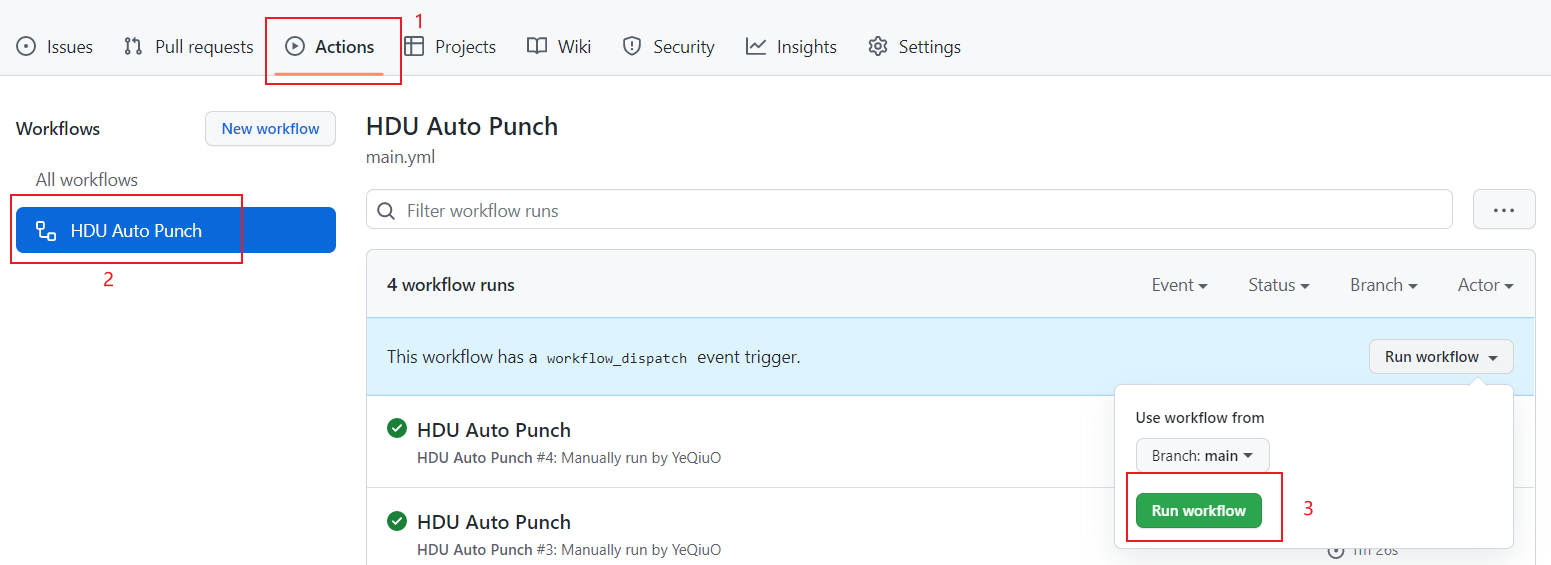Open the Insights tab

coord(791,47)
